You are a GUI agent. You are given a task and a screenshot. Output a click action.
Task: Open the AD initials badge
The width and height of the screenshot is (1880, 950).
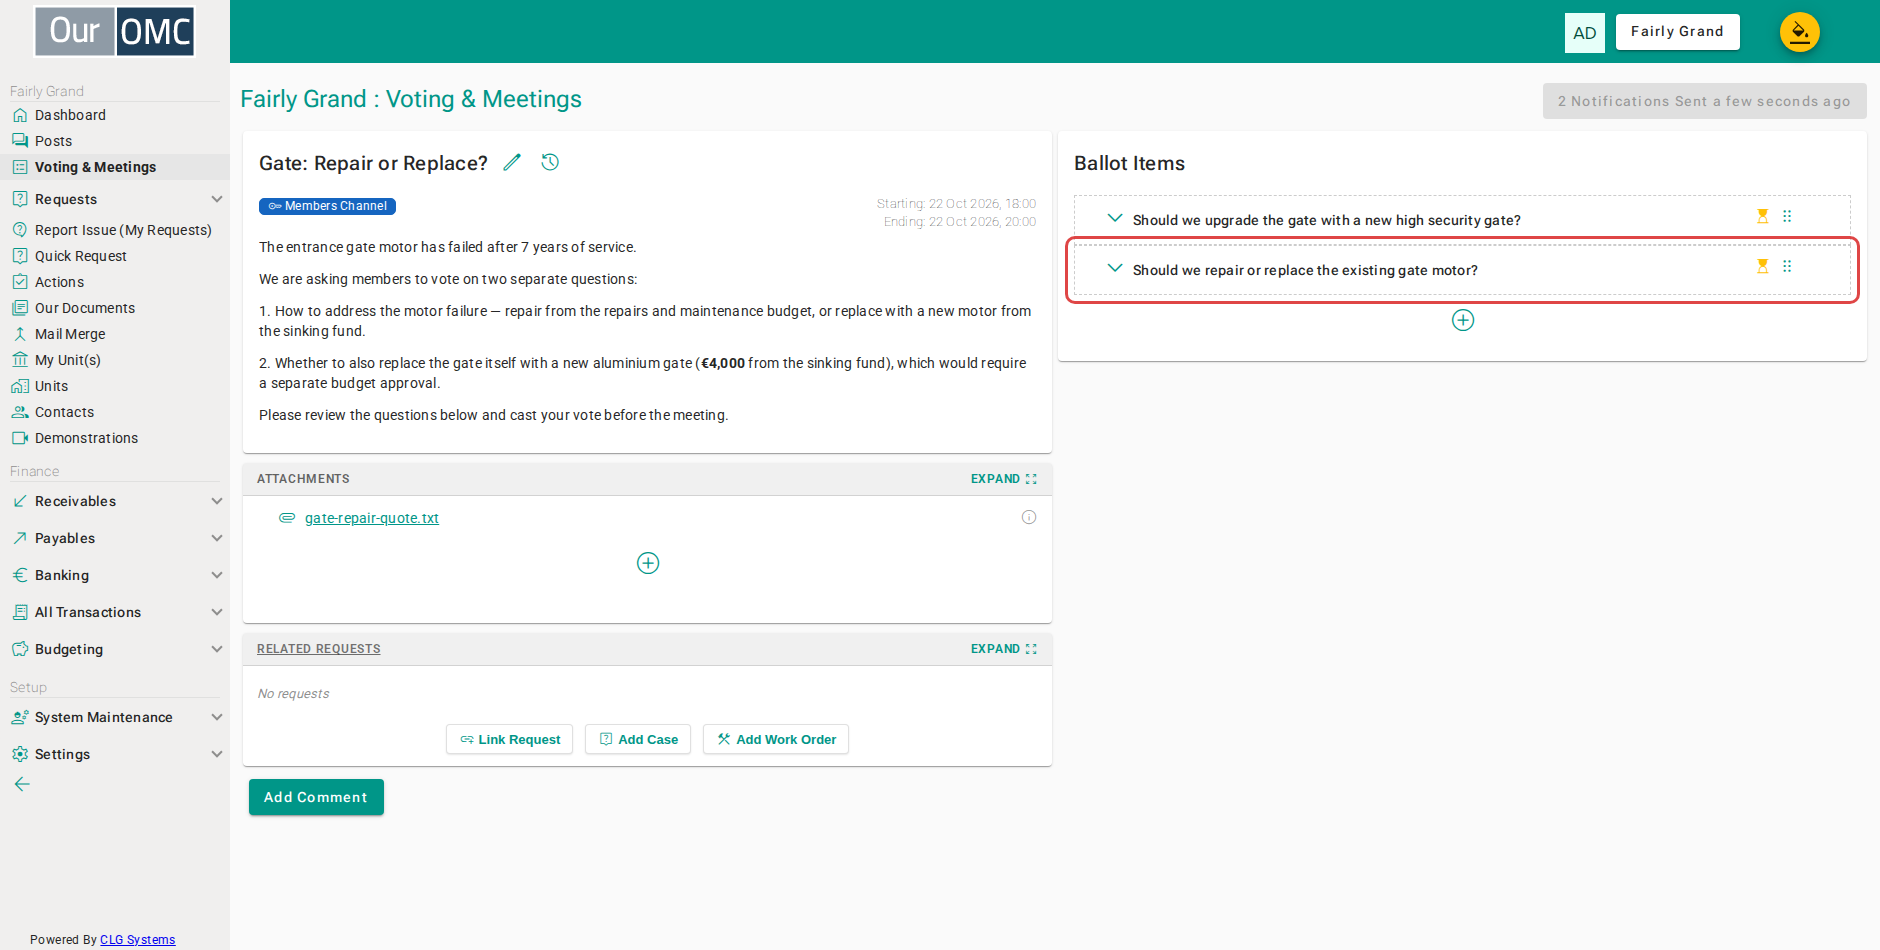[x=1585, y=33]
